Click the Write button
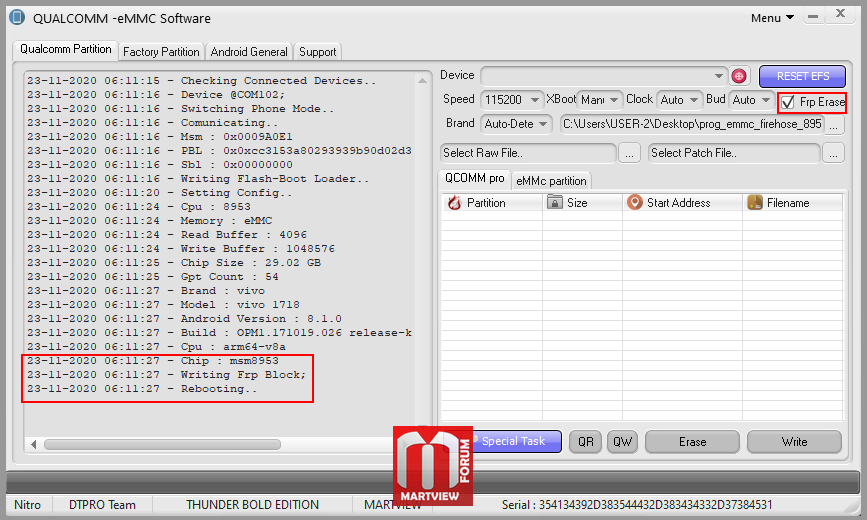The height and width of the screenshot is (520, 867). click(x=794, y=442)
